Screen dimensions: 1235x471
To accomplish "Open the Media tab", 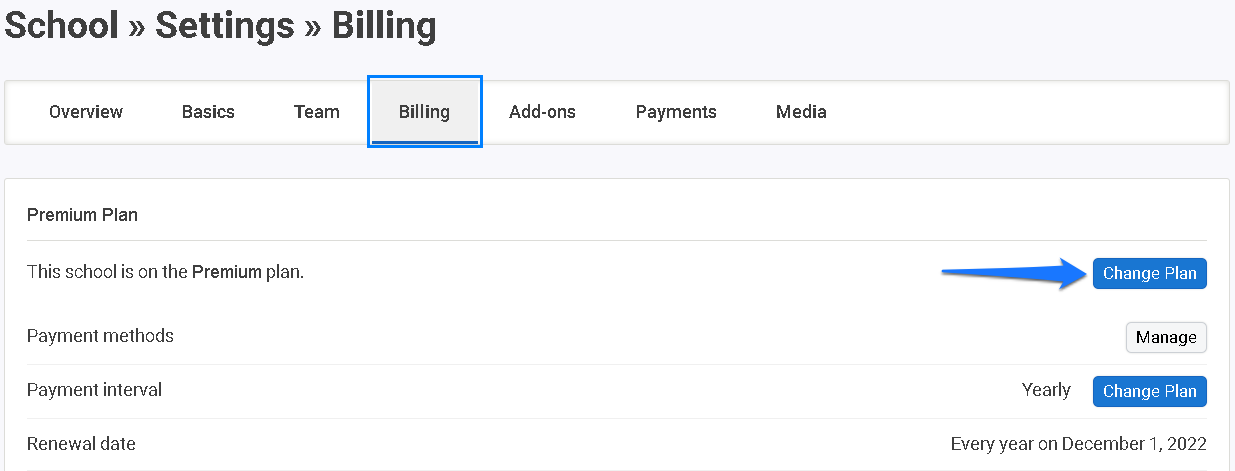I will point(801,112).
